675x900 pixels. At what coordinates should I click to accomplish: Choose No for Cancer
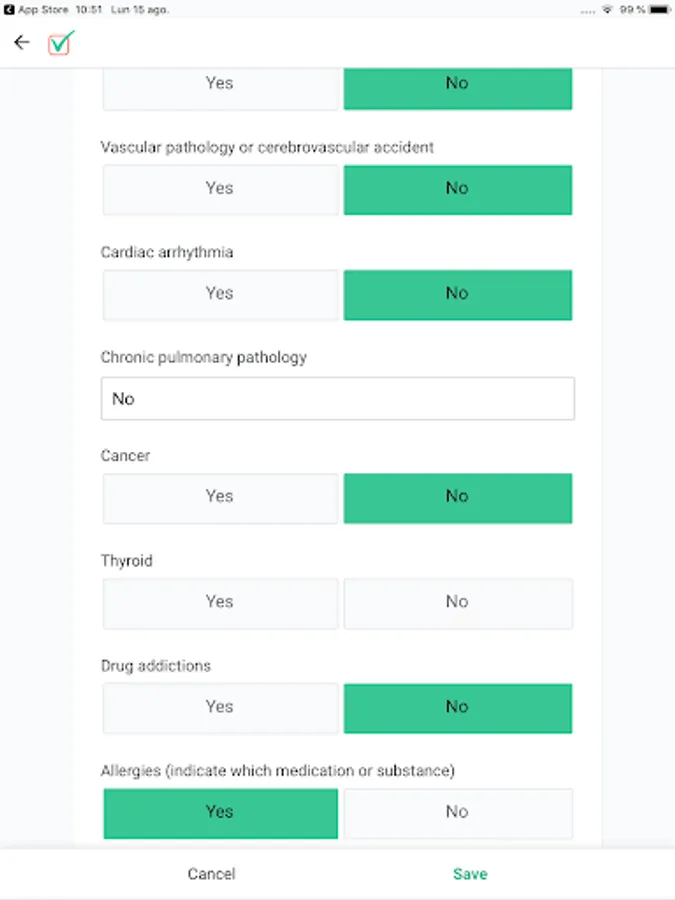click(457, 498)
